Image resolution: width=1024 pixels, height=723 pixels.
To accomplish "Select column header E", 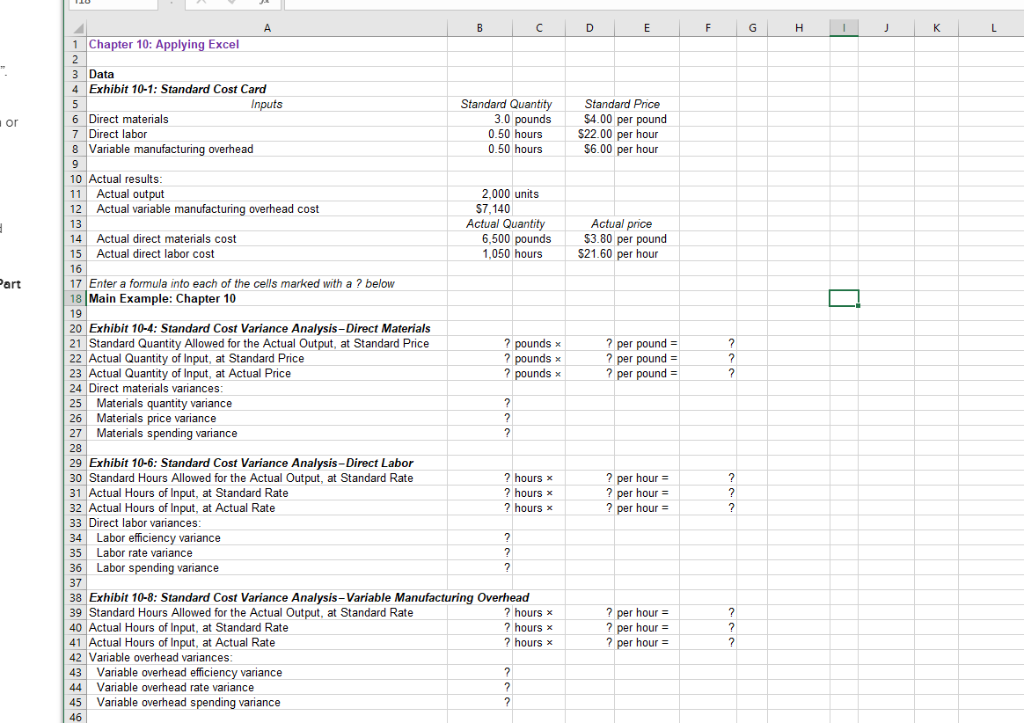I will pyautogui.click(x=646, y=29).
